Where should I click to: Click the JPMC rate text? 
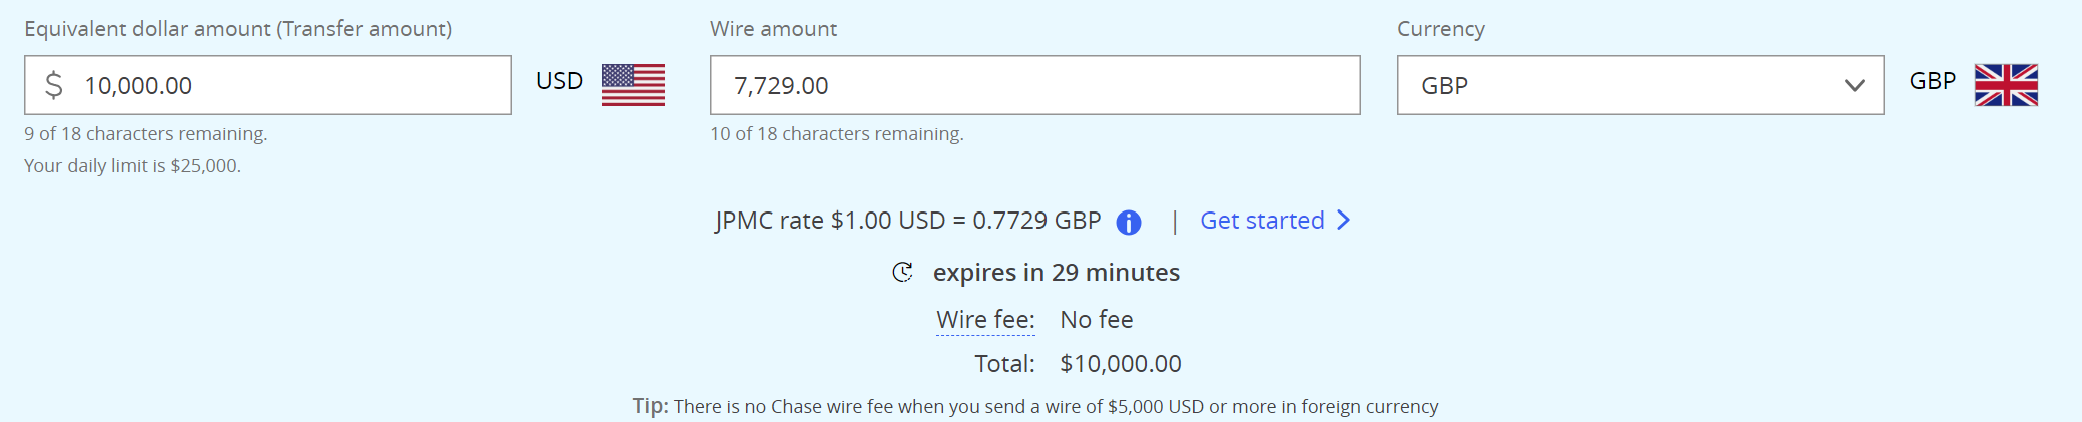point(908,220)
